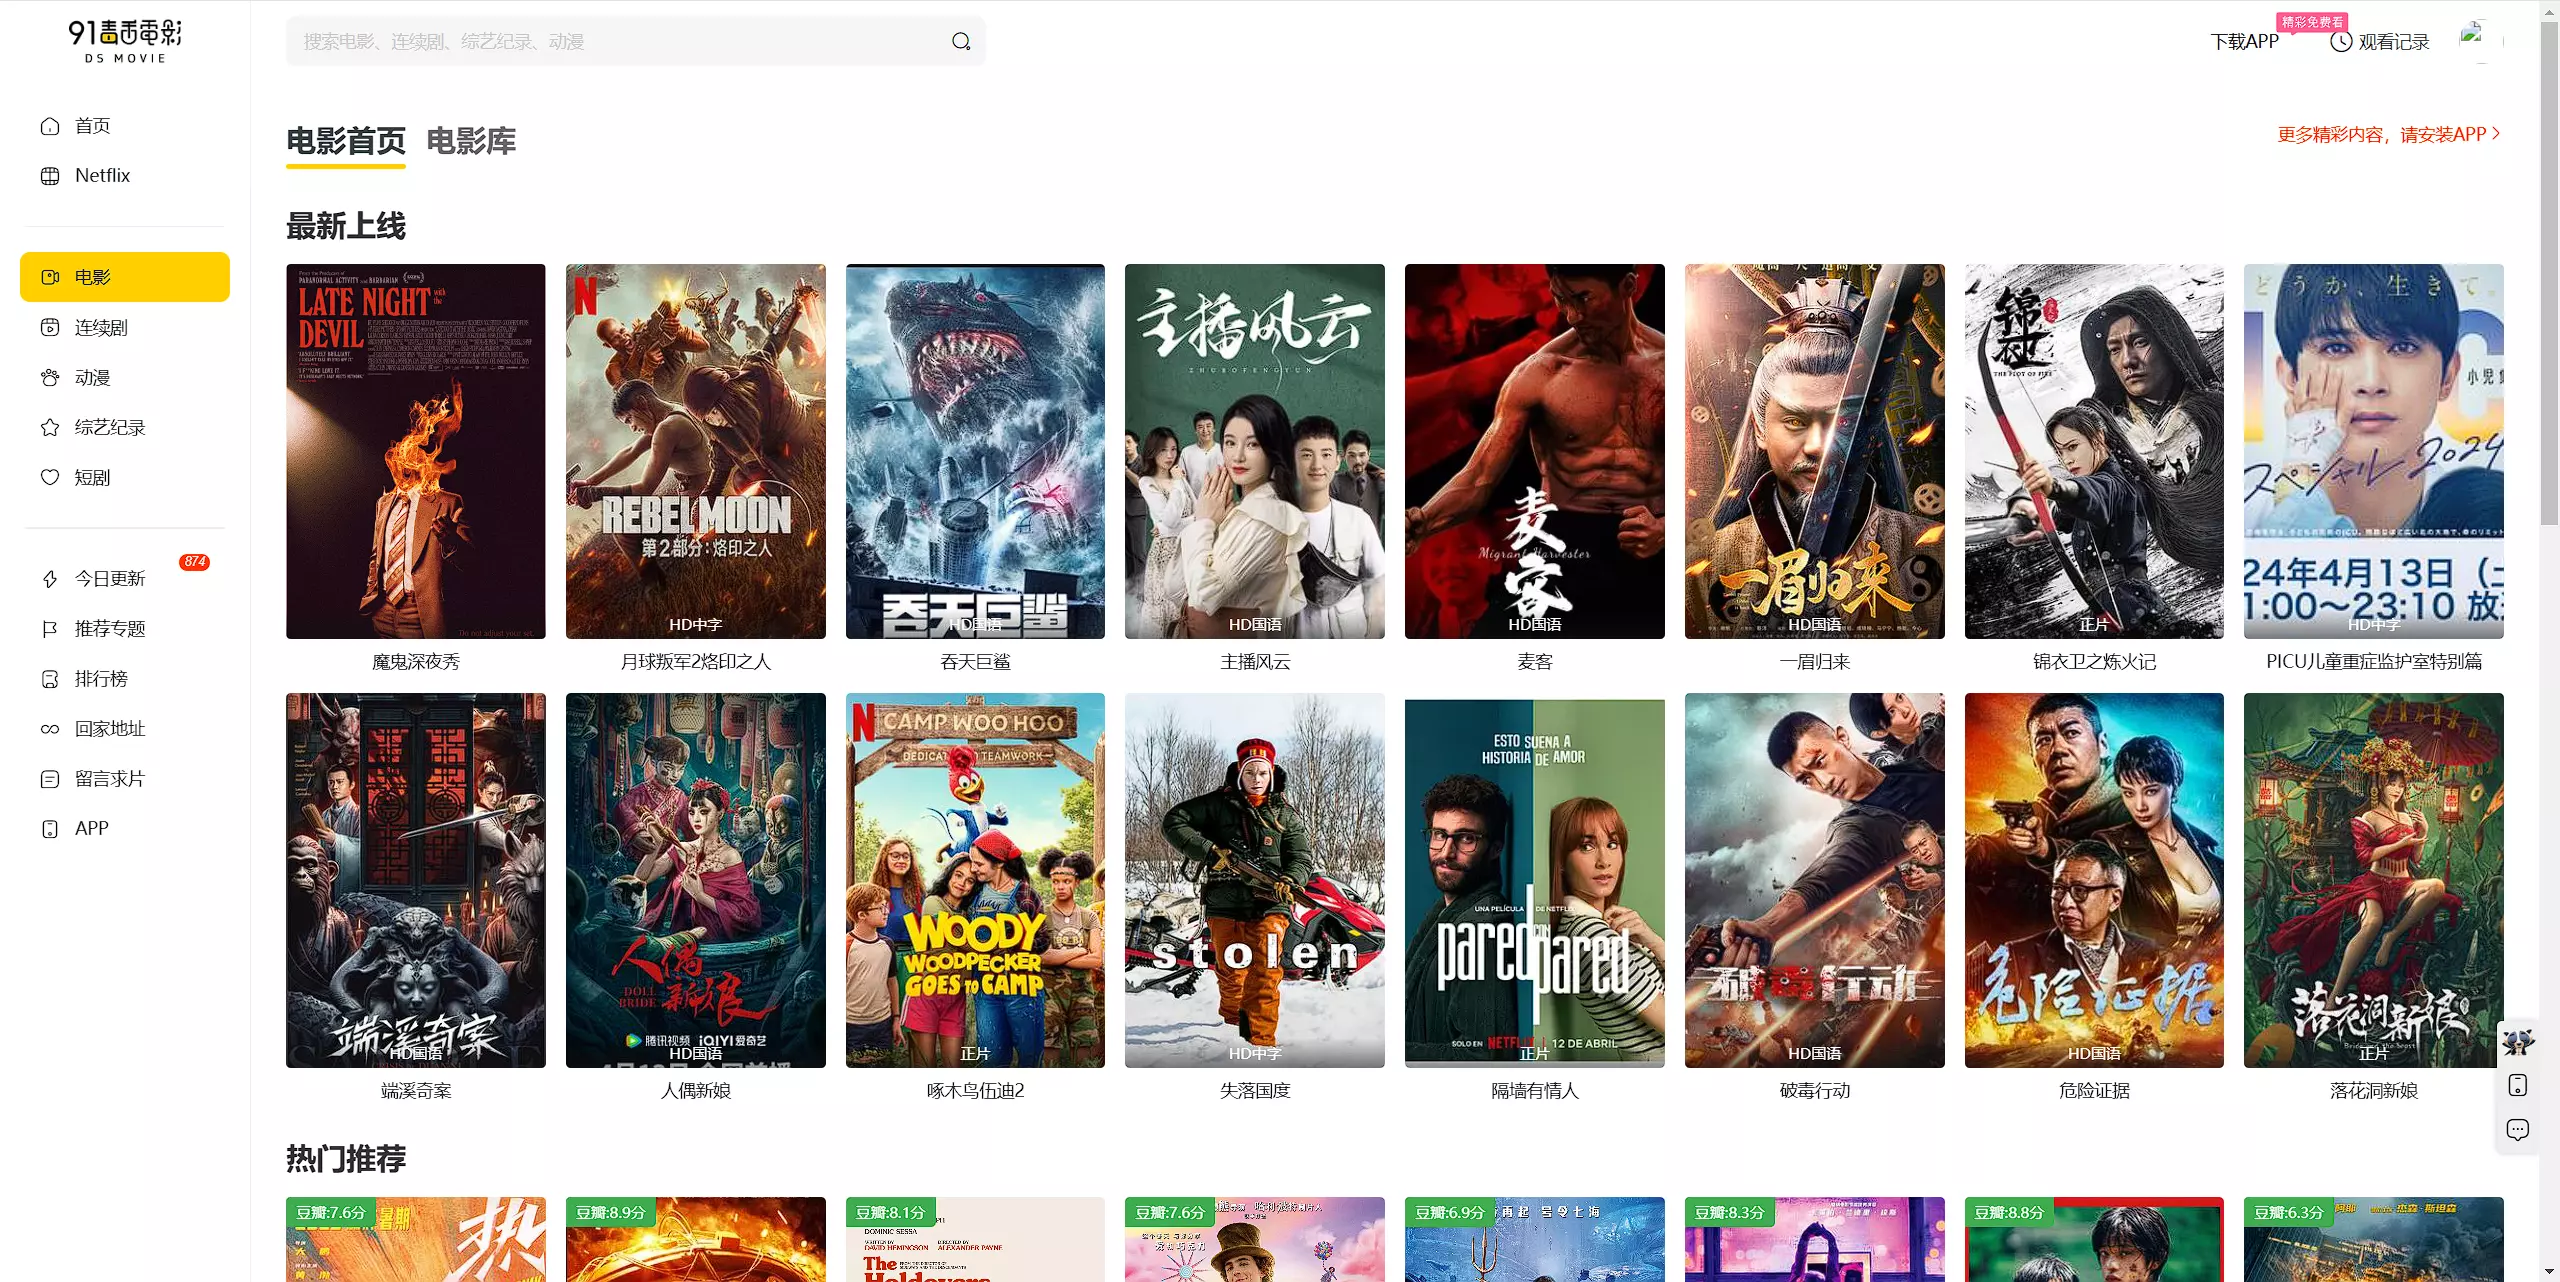
Task: Select the 电影首页 tab
Action: coord(346,141)
